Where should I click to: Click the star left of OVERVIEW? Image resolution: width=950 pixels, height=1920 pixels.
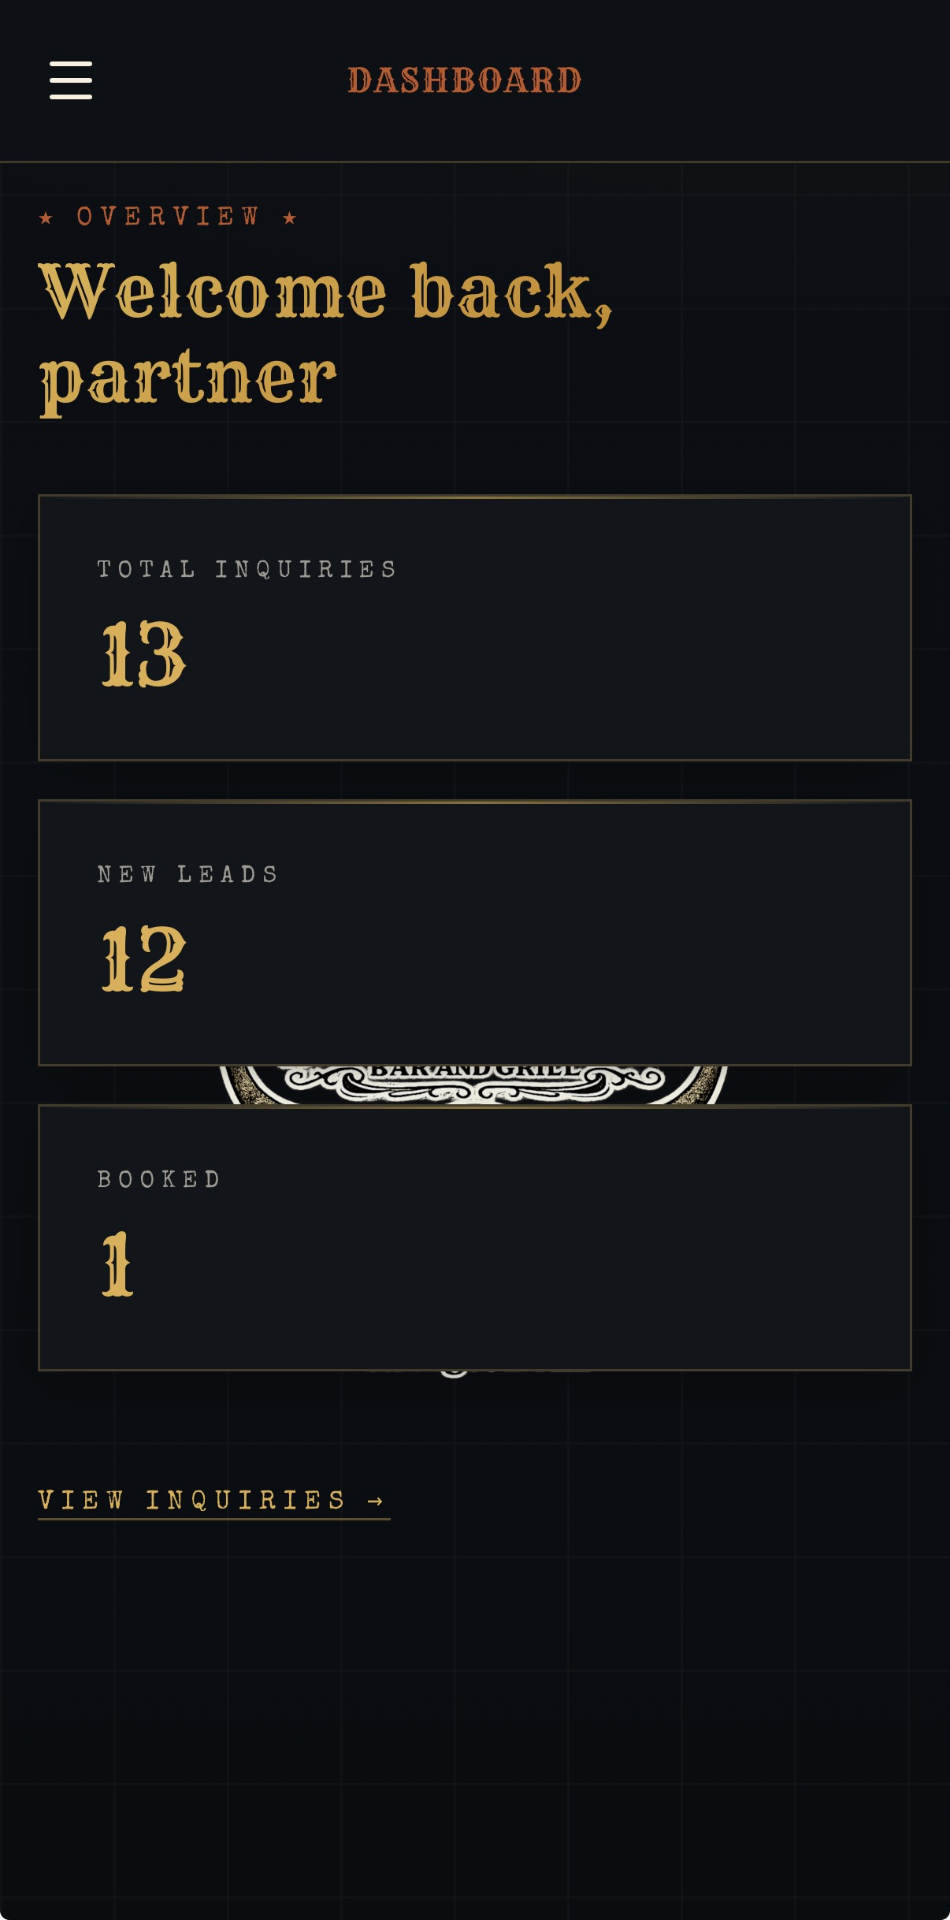point(46,217)
